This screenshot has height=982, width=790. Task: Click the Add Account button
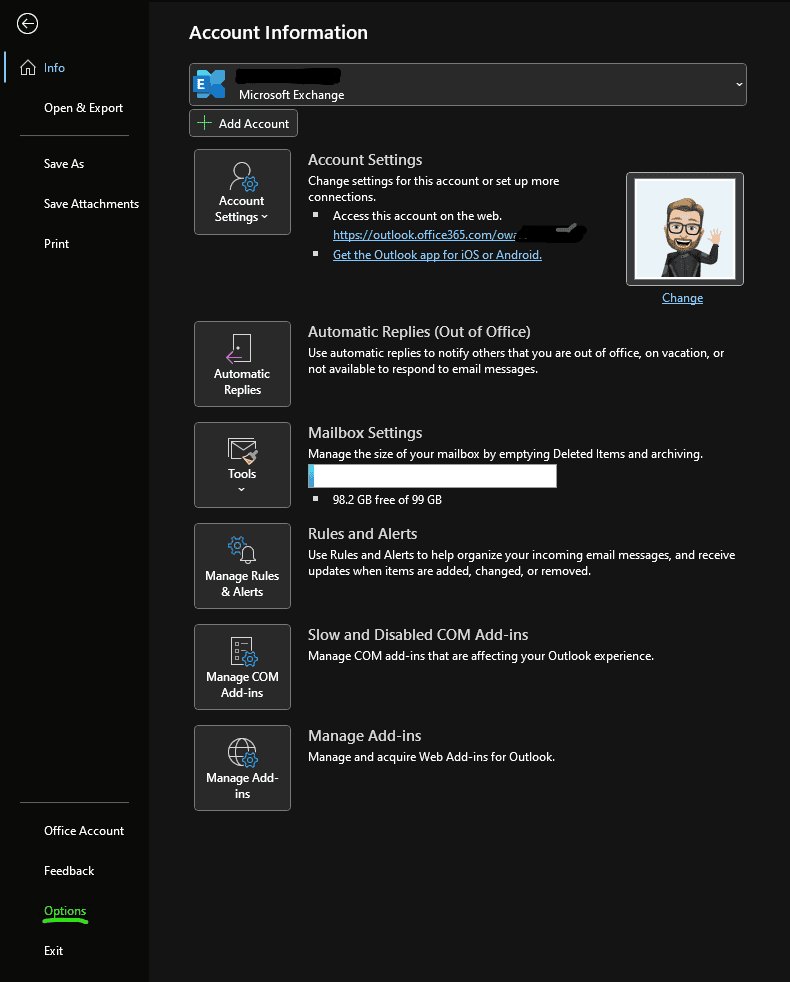(243, 123)
